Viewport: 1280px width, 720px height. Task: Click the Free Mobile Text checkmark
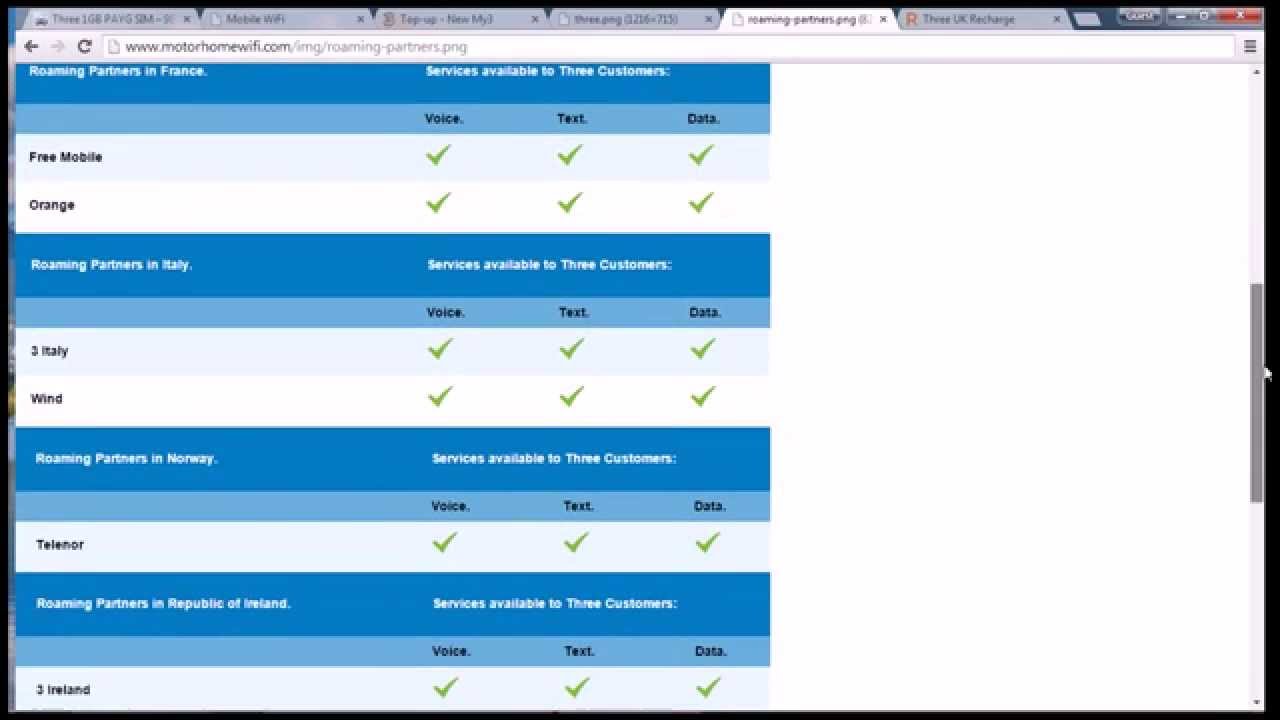tap(570, 155)
